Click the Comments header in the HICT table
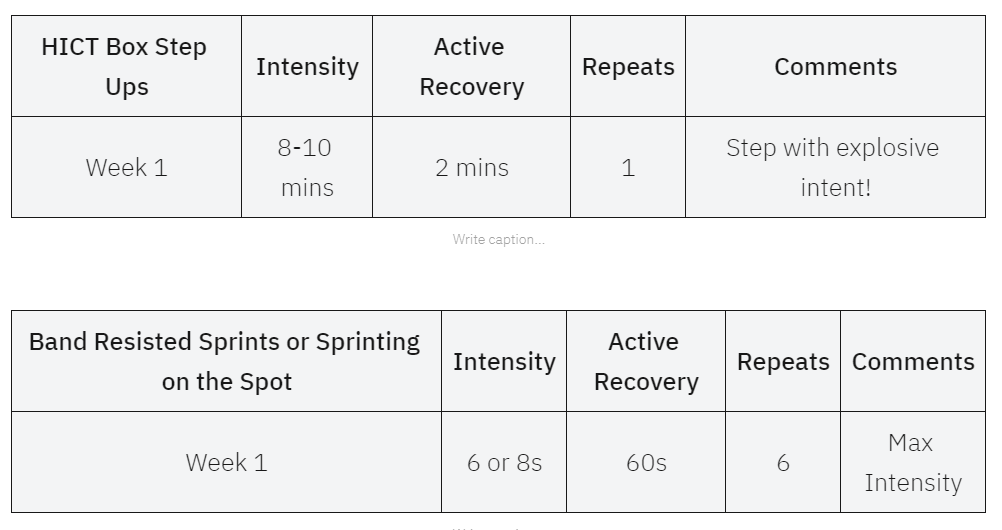 (835, 67)
